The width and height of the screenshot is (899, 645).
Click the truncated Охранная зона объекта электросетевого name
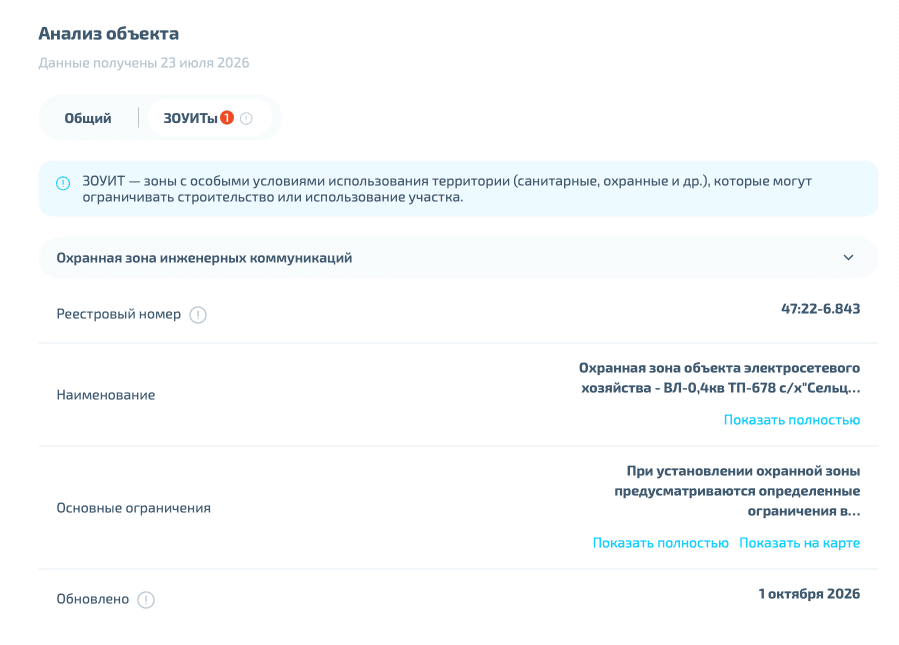click(720, 378)
